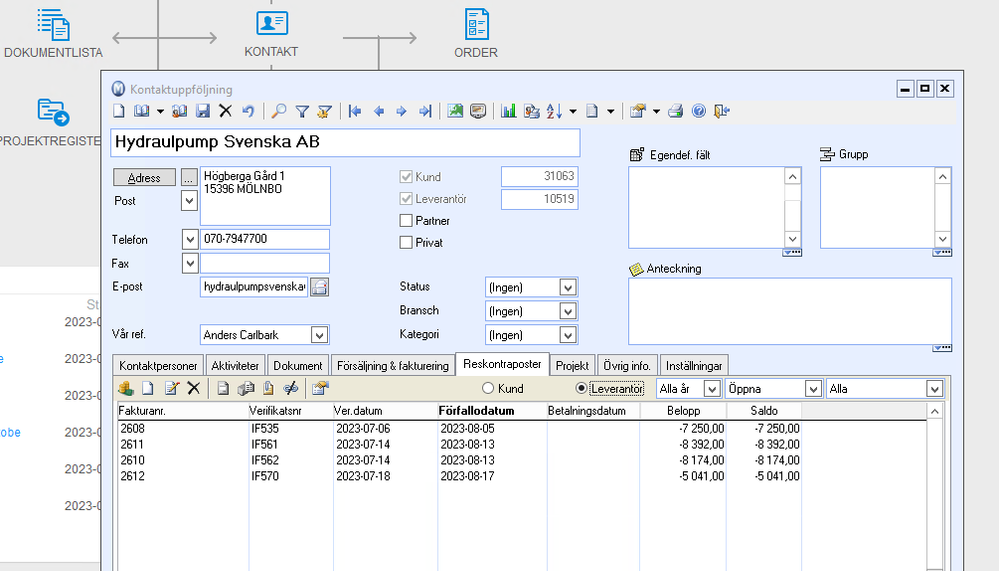Image resolution: width=999 pixels, height=571 pixels.
Task: Open the Telefon type dropdown
Action: (x=190, y=240)
